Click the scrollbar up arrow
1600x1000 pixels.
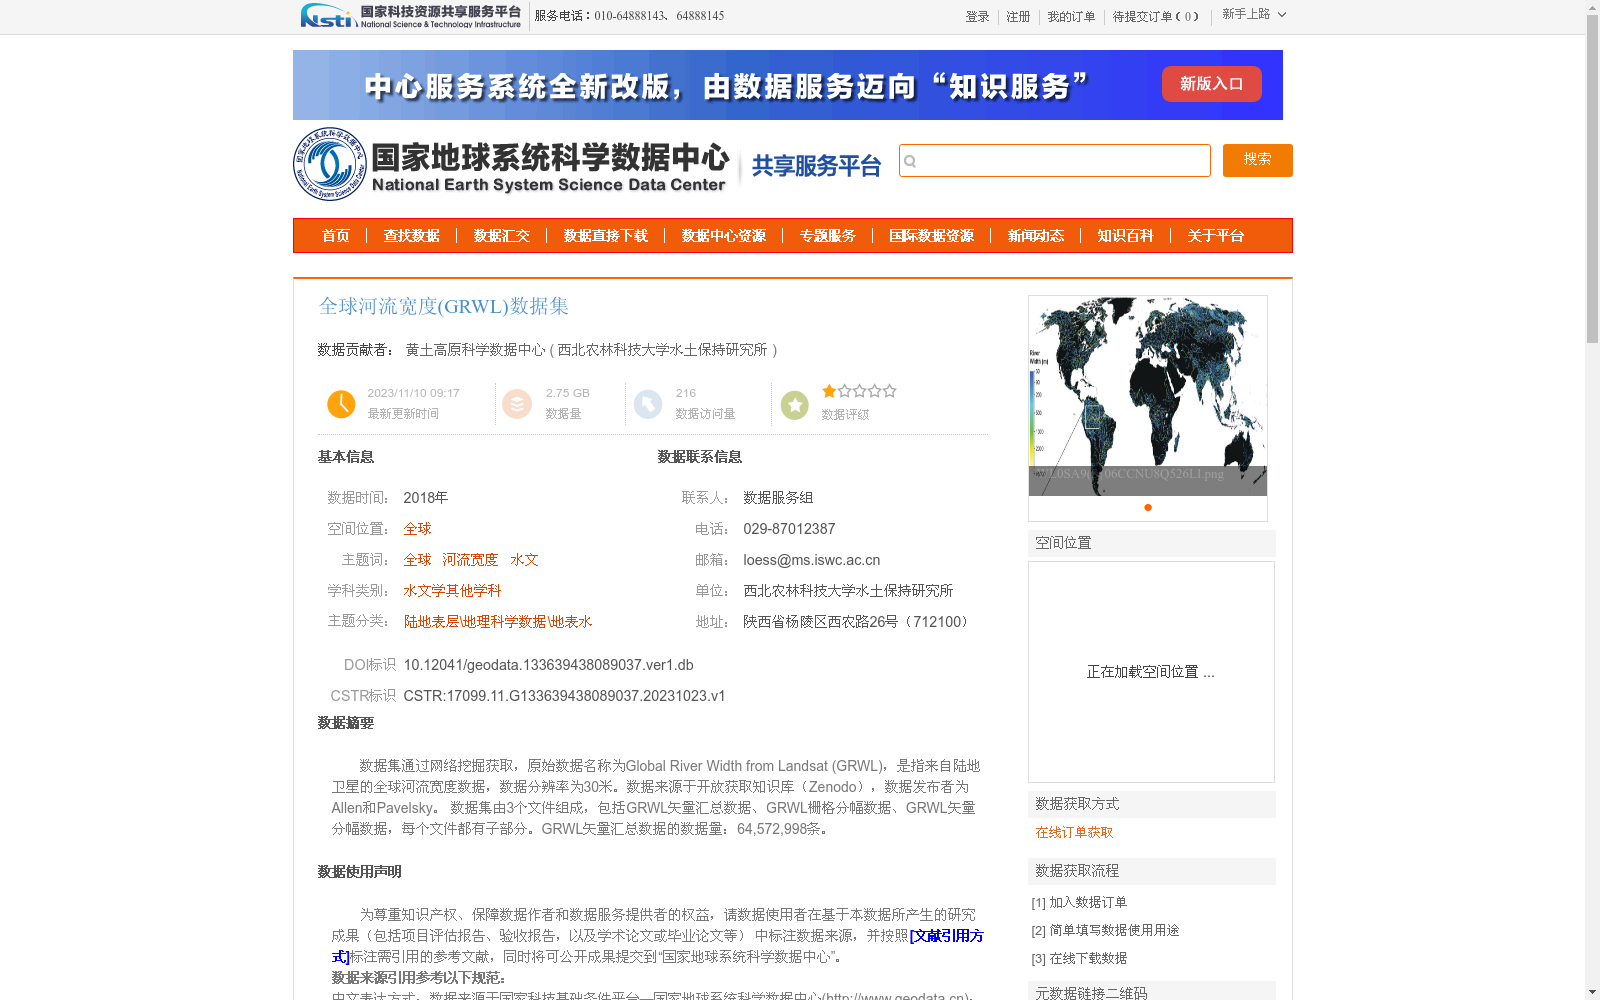click(1592, 7)
